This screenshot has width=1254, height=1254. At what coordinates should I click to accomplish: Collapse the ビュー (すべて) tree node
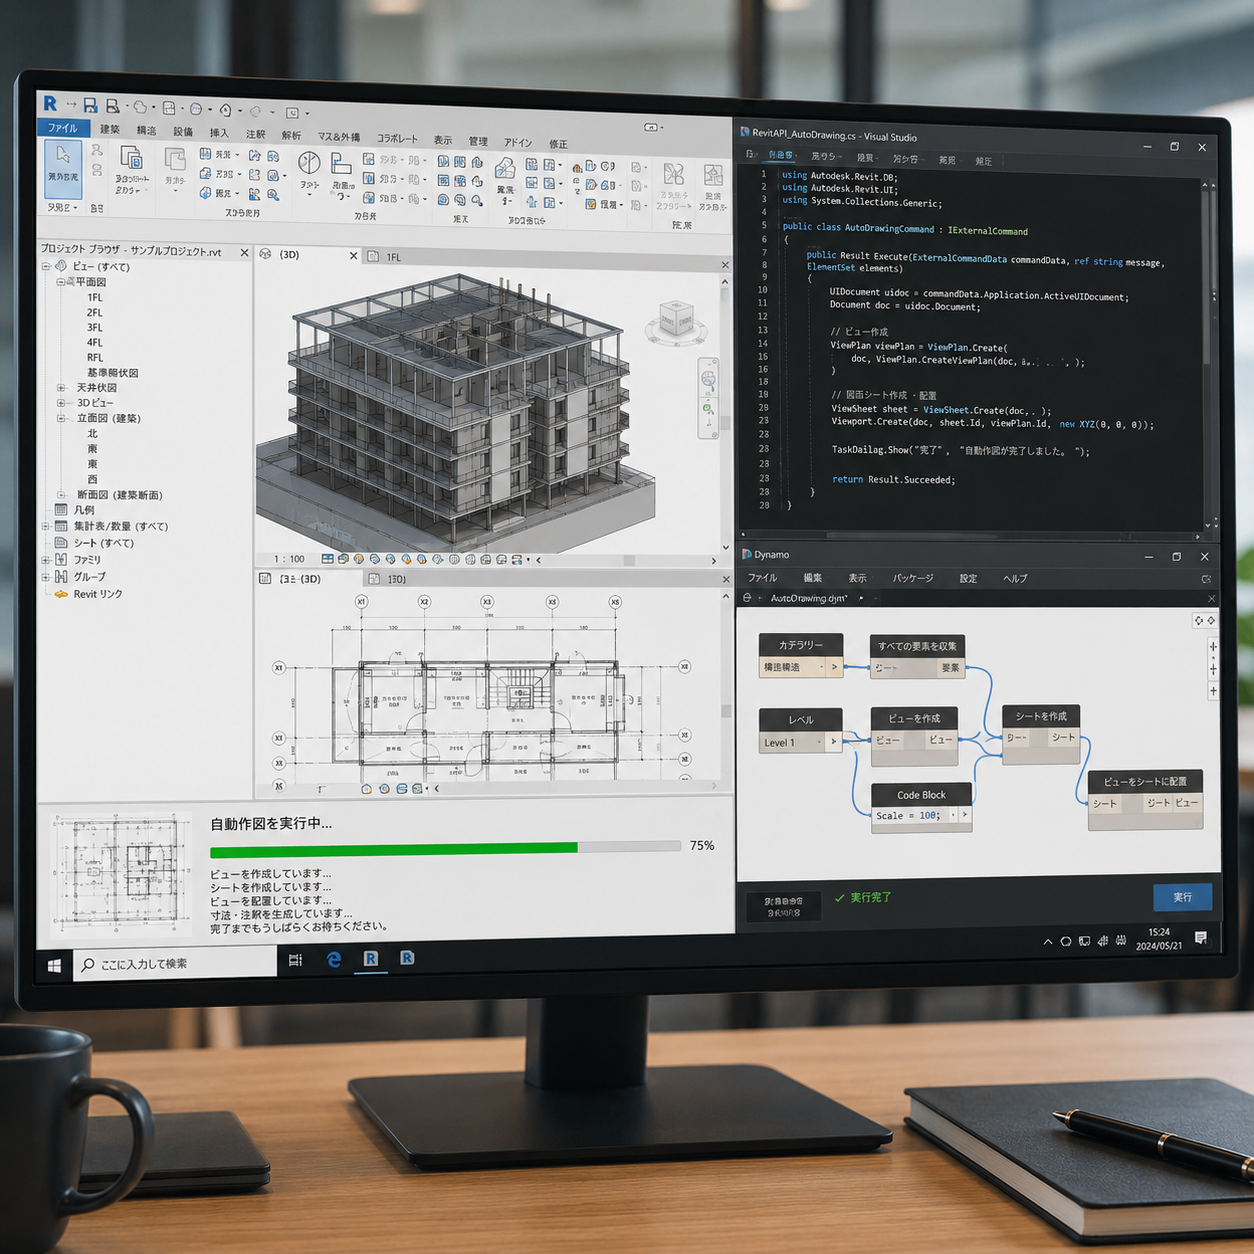46,267
